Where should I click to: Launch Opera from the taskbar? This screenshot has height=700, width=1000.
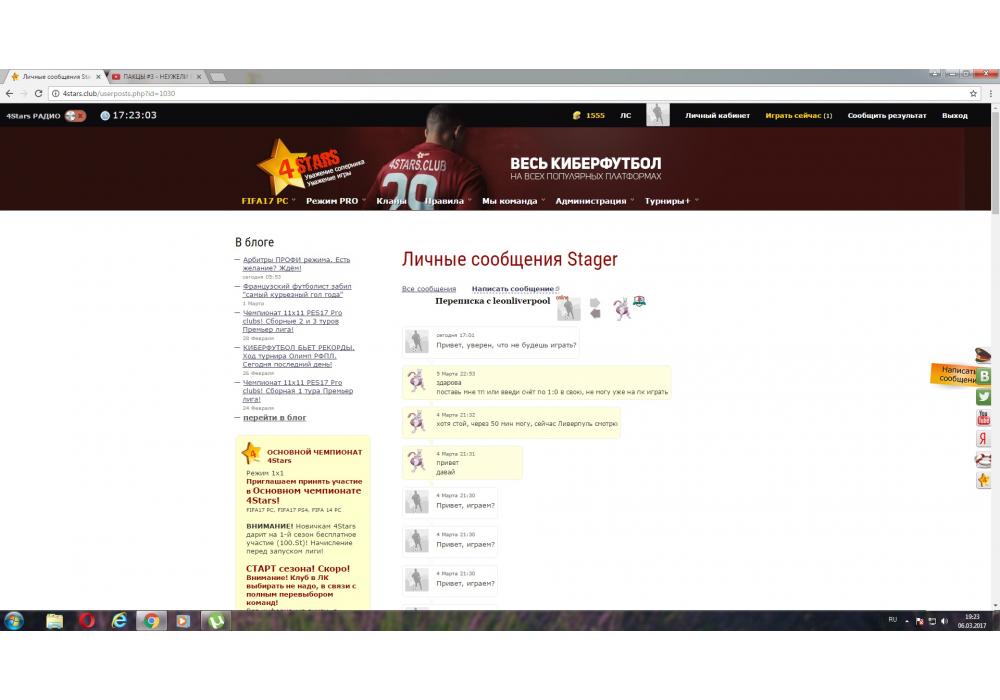87,620
